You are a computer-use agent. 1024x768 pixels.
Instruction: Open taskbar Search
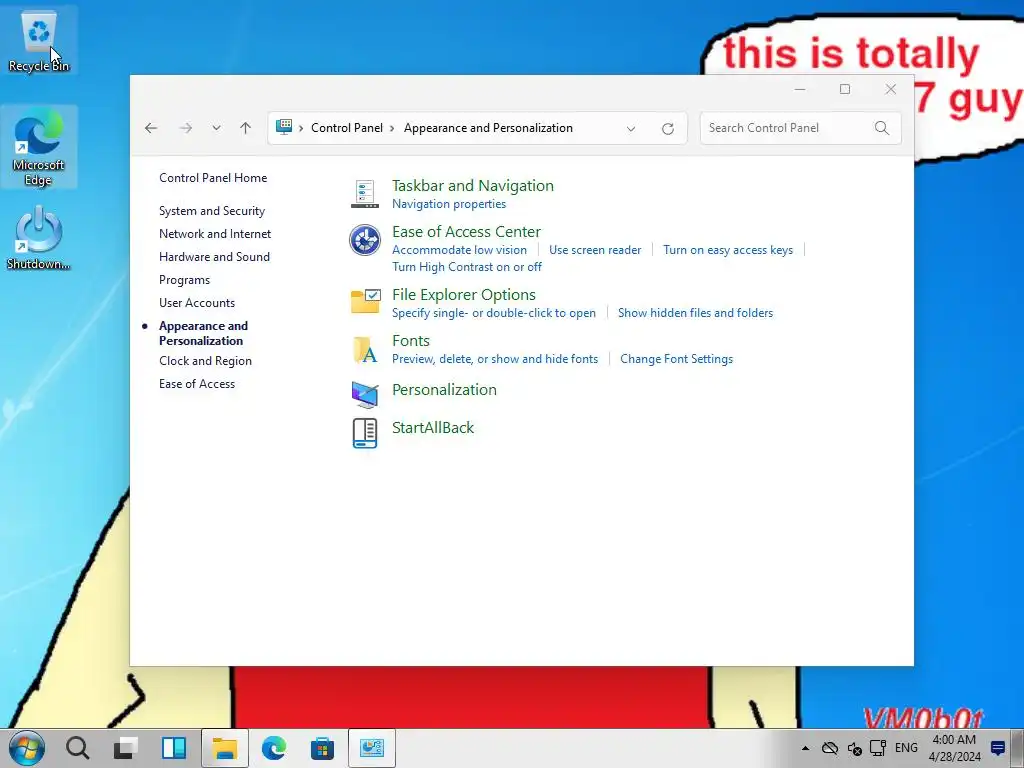77,748
